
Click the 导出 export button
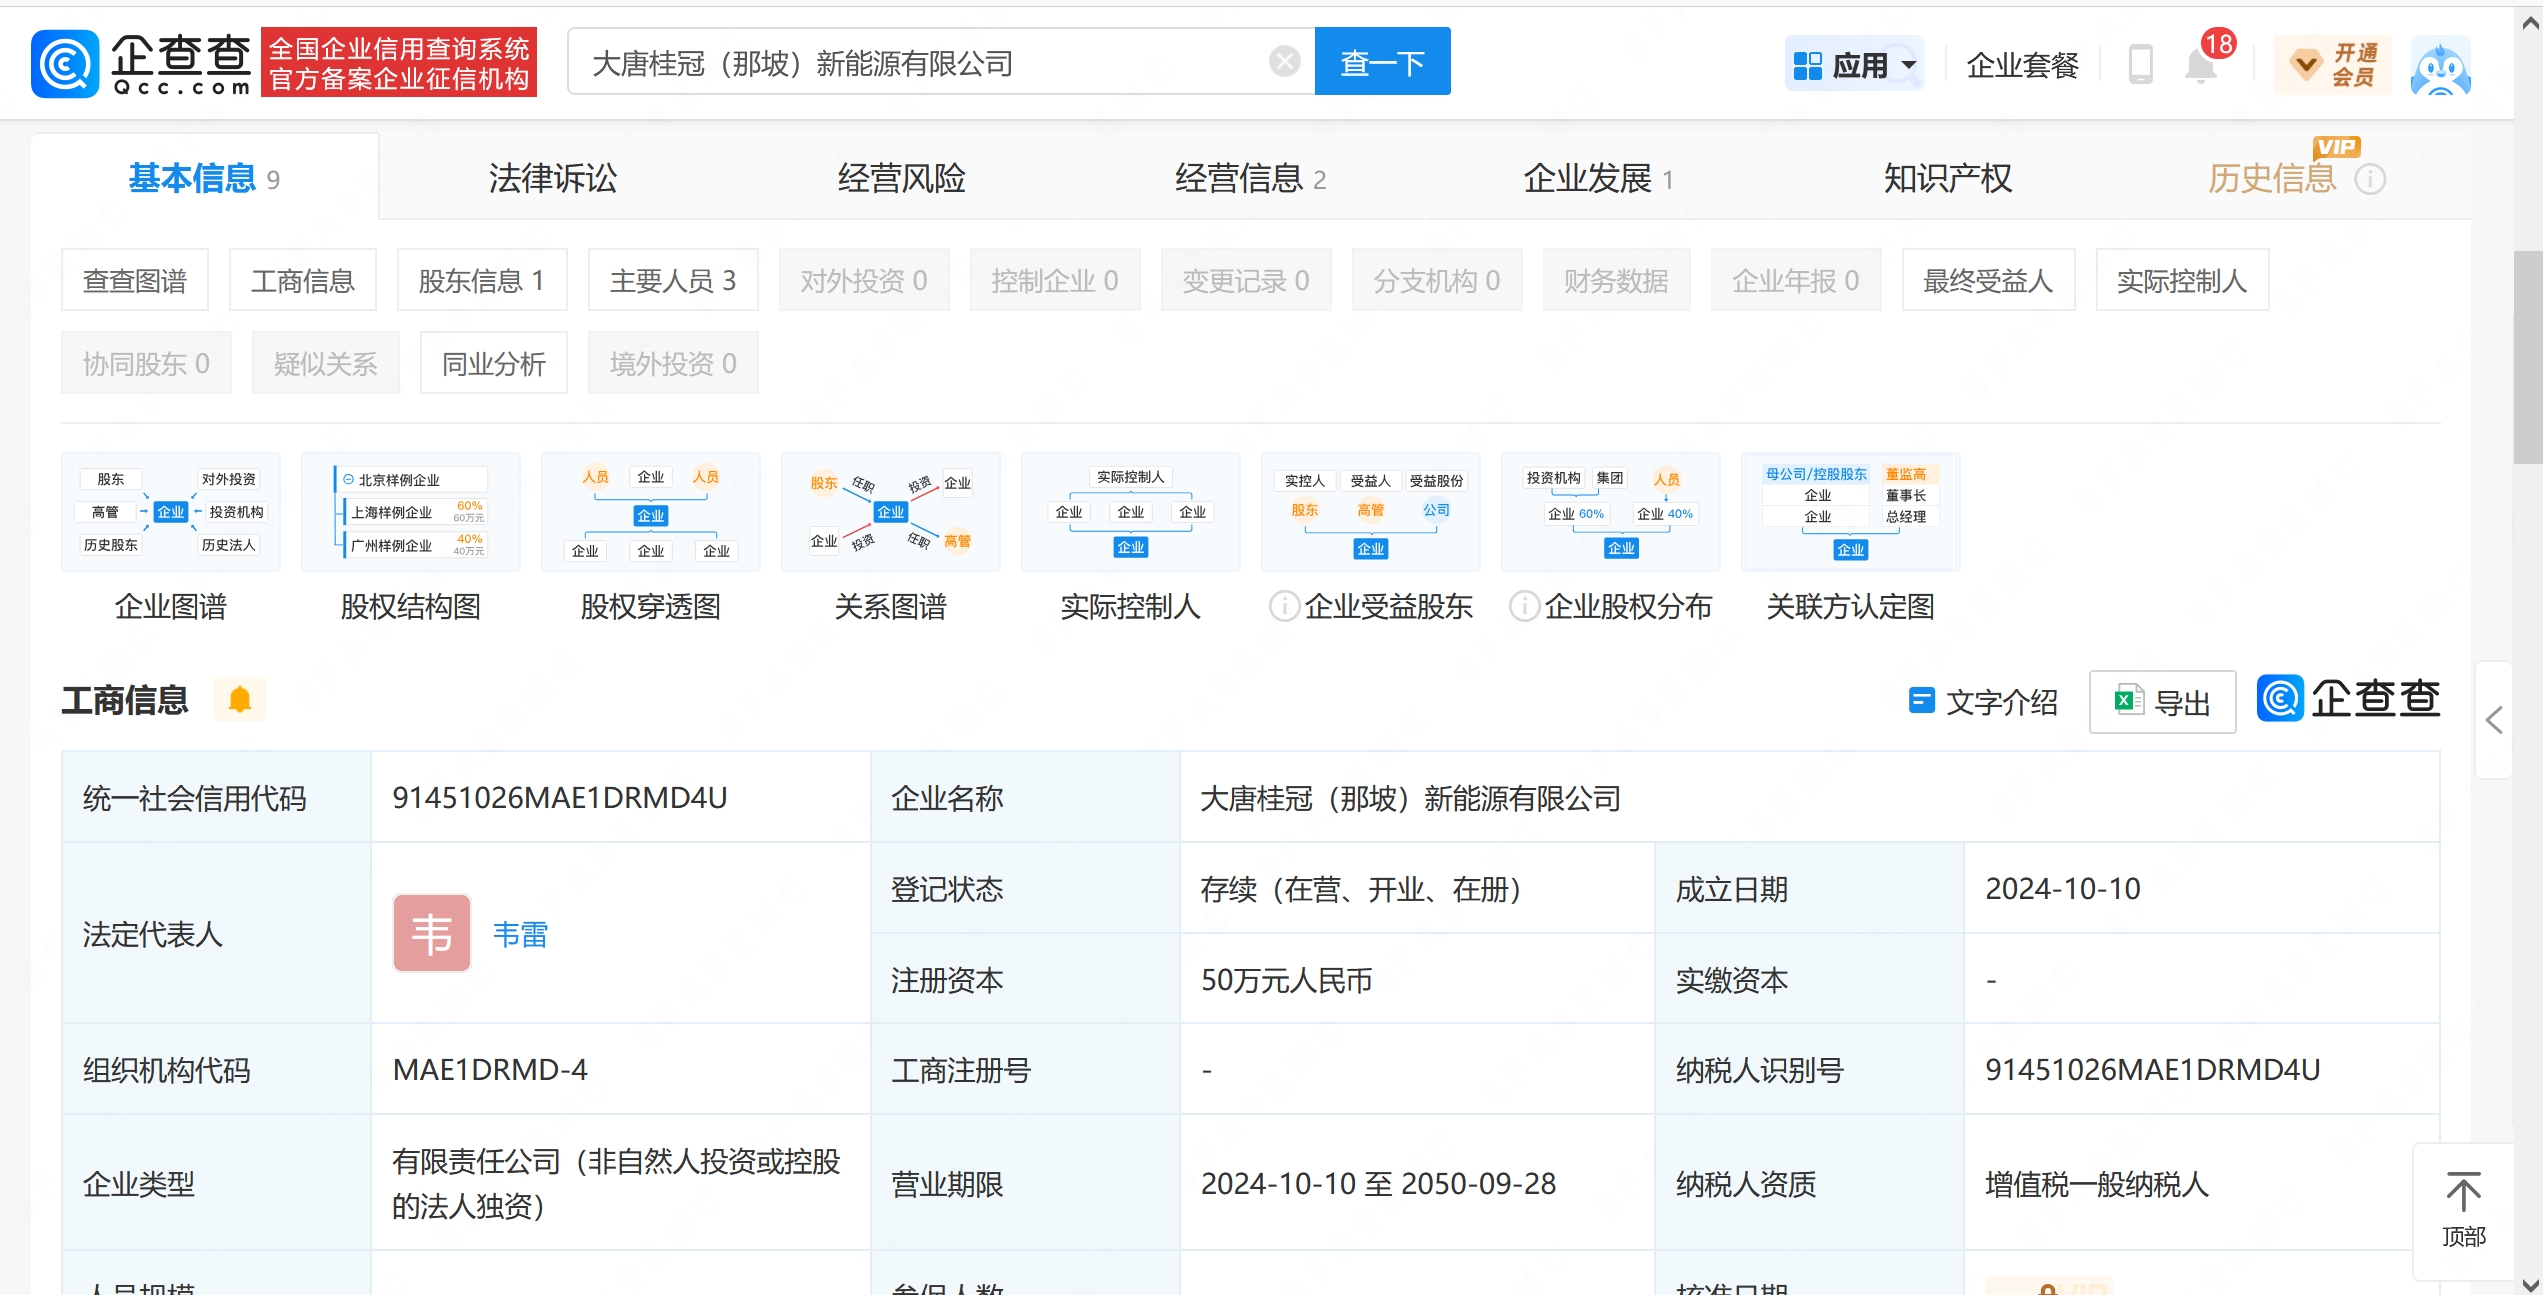(2162, 702)
